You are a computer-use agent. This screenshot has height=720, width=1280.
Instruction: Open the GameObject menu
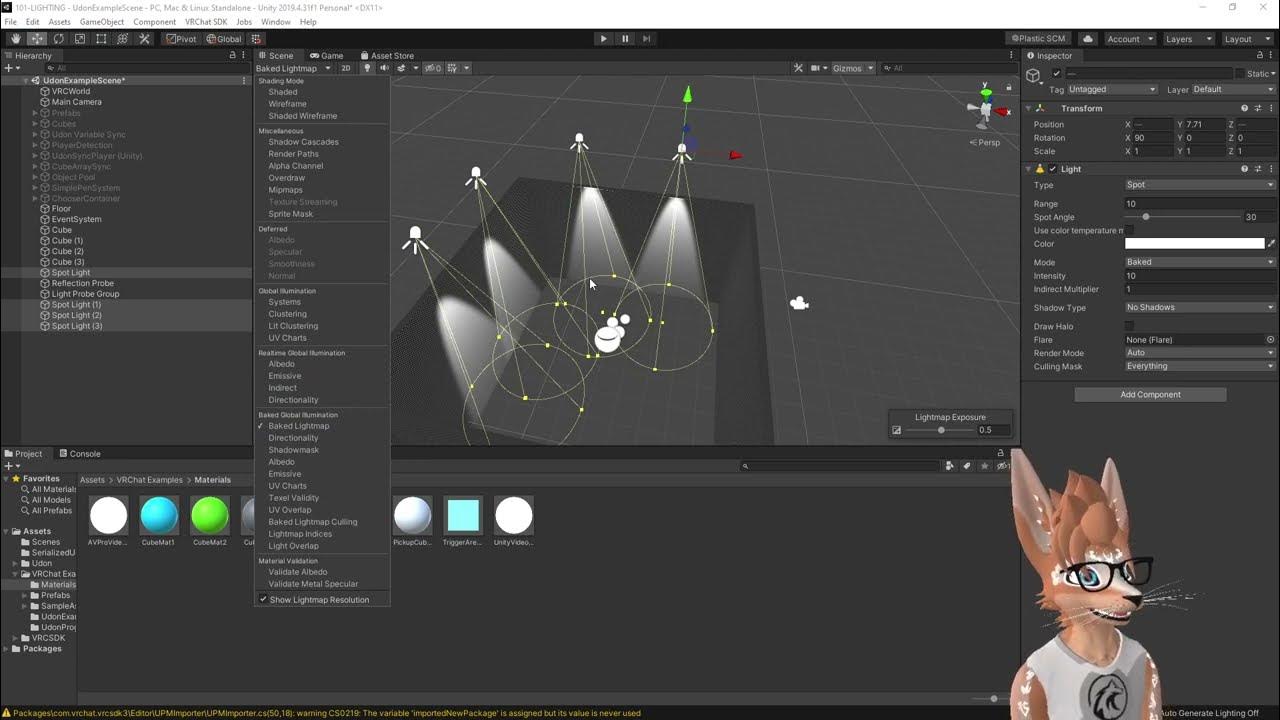(102, 22)
